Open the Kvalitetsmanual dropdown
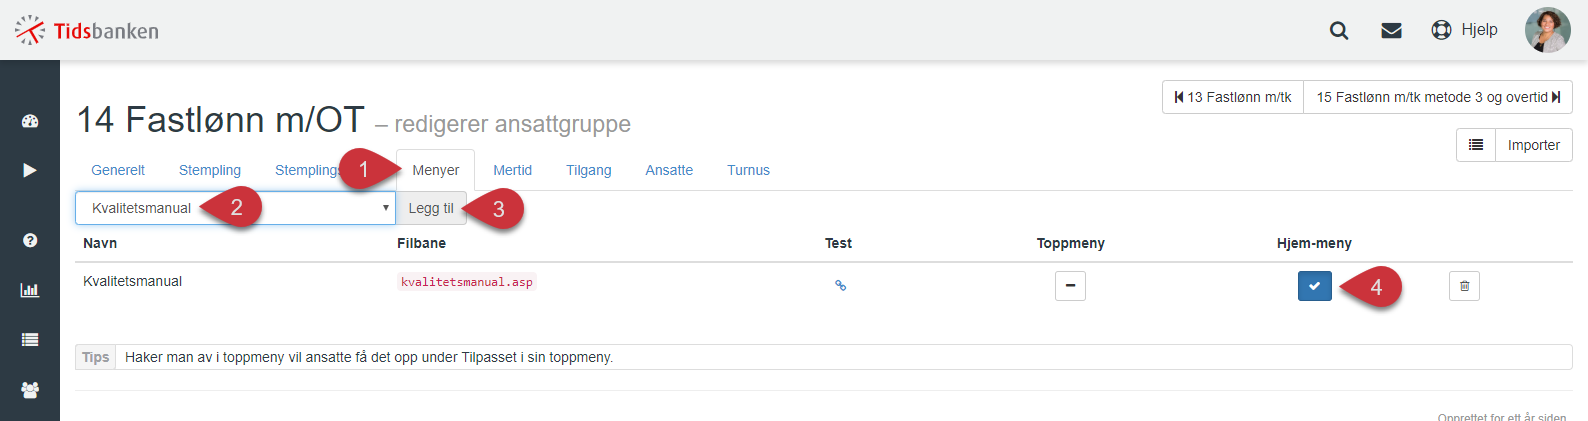1588x421 pixels. pyautogui.click(x=235, y=208)
